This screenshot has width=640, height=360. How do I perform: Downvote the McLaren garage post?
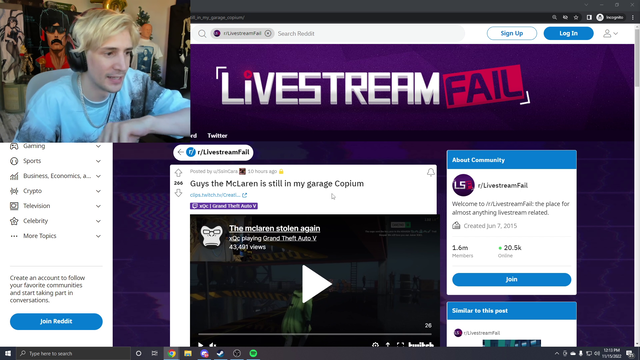pyautogui.click(x=178, y=193)
